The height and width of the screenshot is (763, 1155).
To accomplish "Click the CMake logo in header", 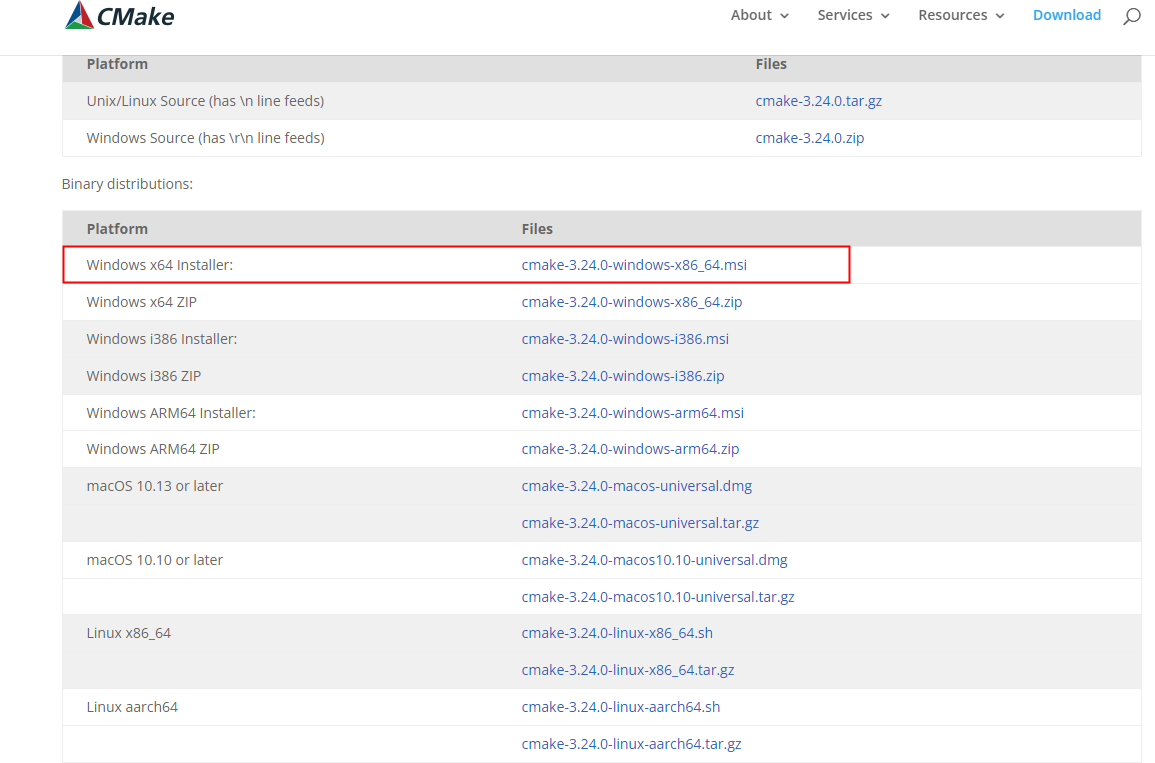I will (x=119, y=15).
